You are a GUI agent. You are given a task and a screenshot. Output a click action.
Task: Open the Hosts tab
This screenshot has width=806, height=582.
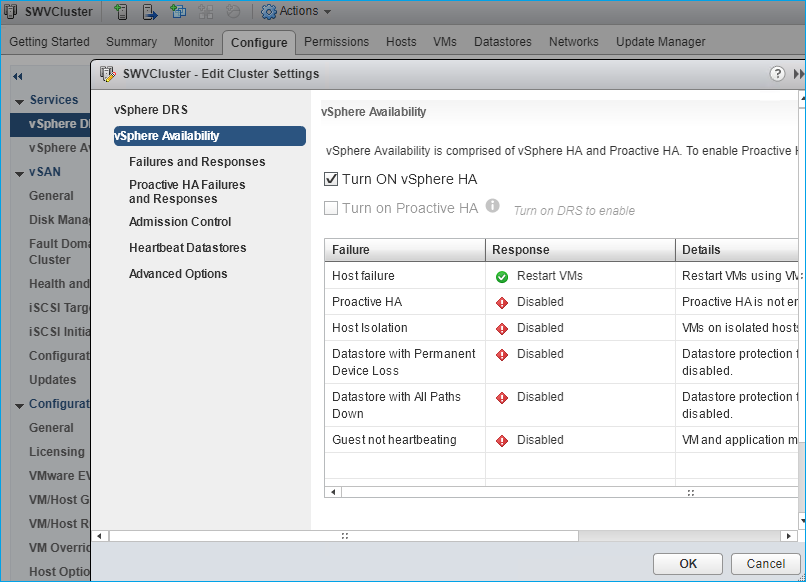pos(401,42)
